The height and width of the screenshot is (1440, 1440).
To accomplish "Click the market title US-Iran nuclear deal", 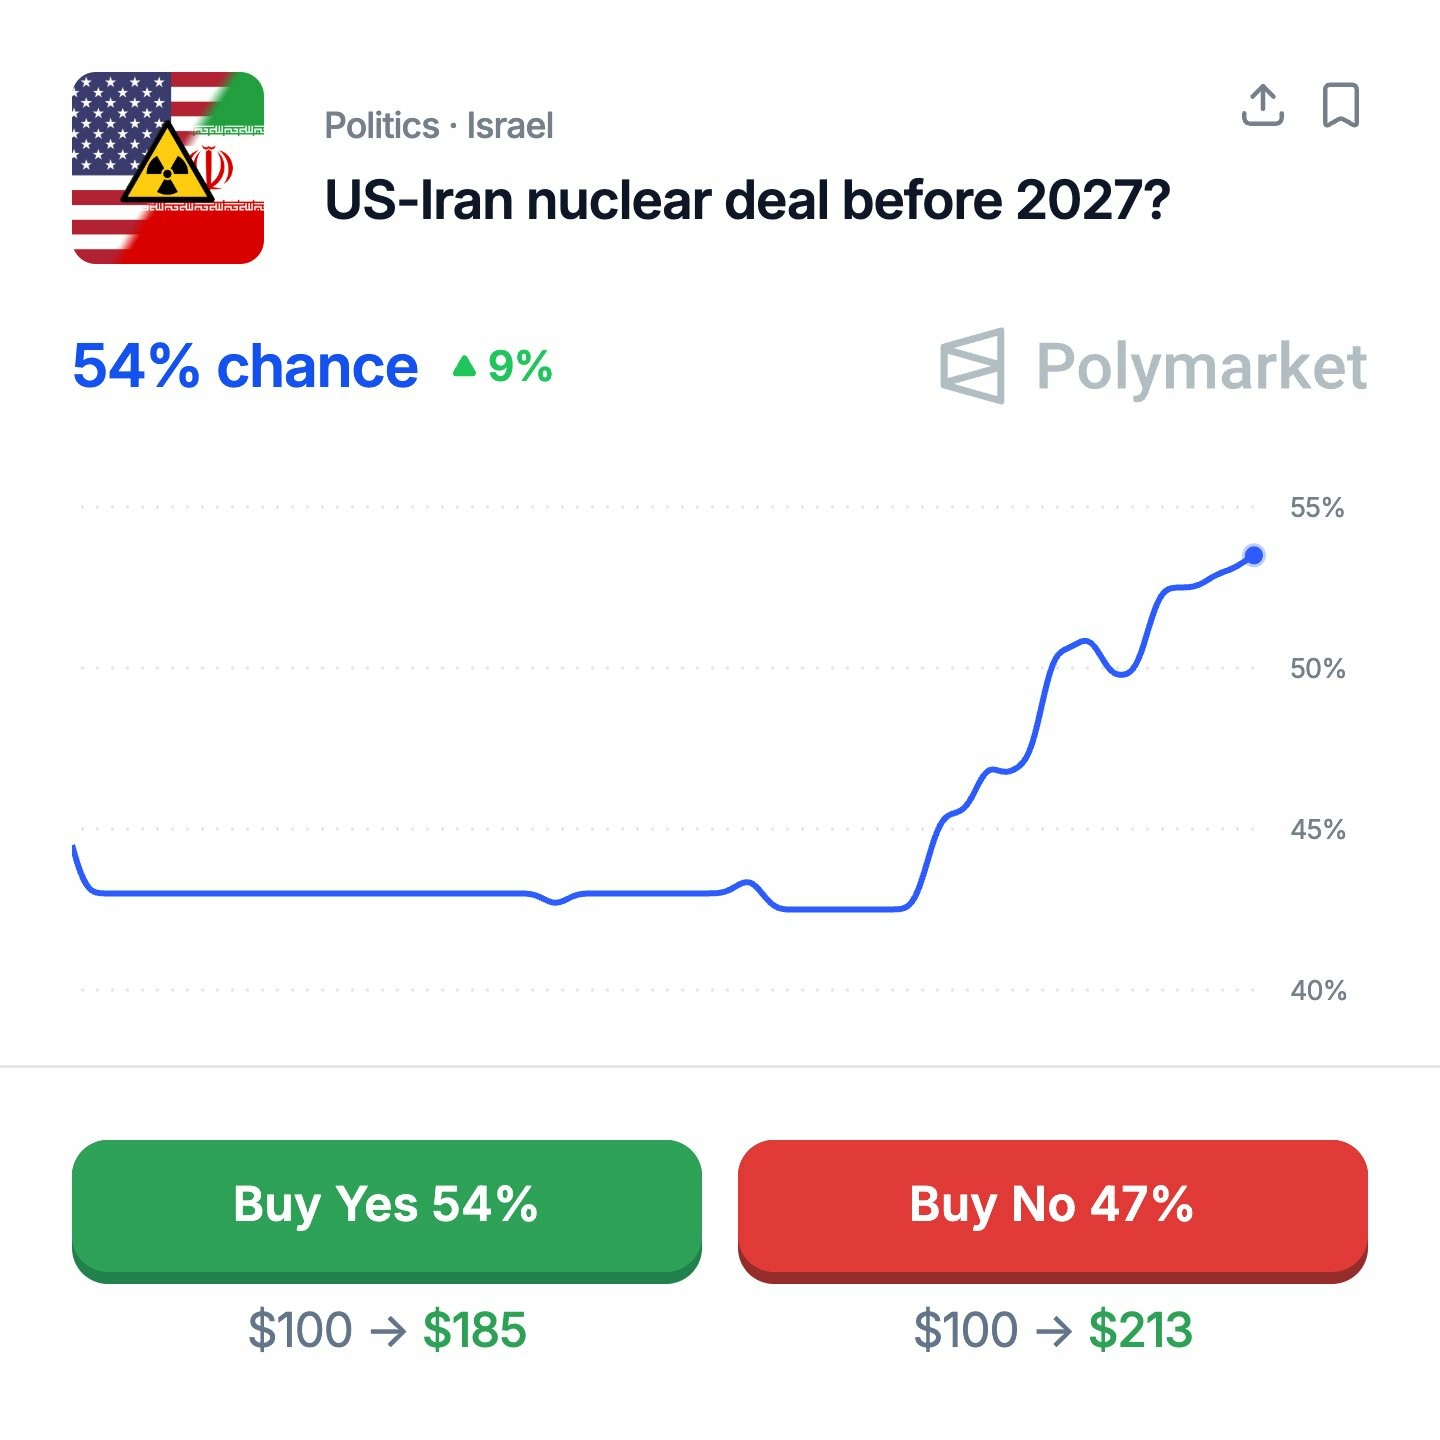I will (747, 201).
